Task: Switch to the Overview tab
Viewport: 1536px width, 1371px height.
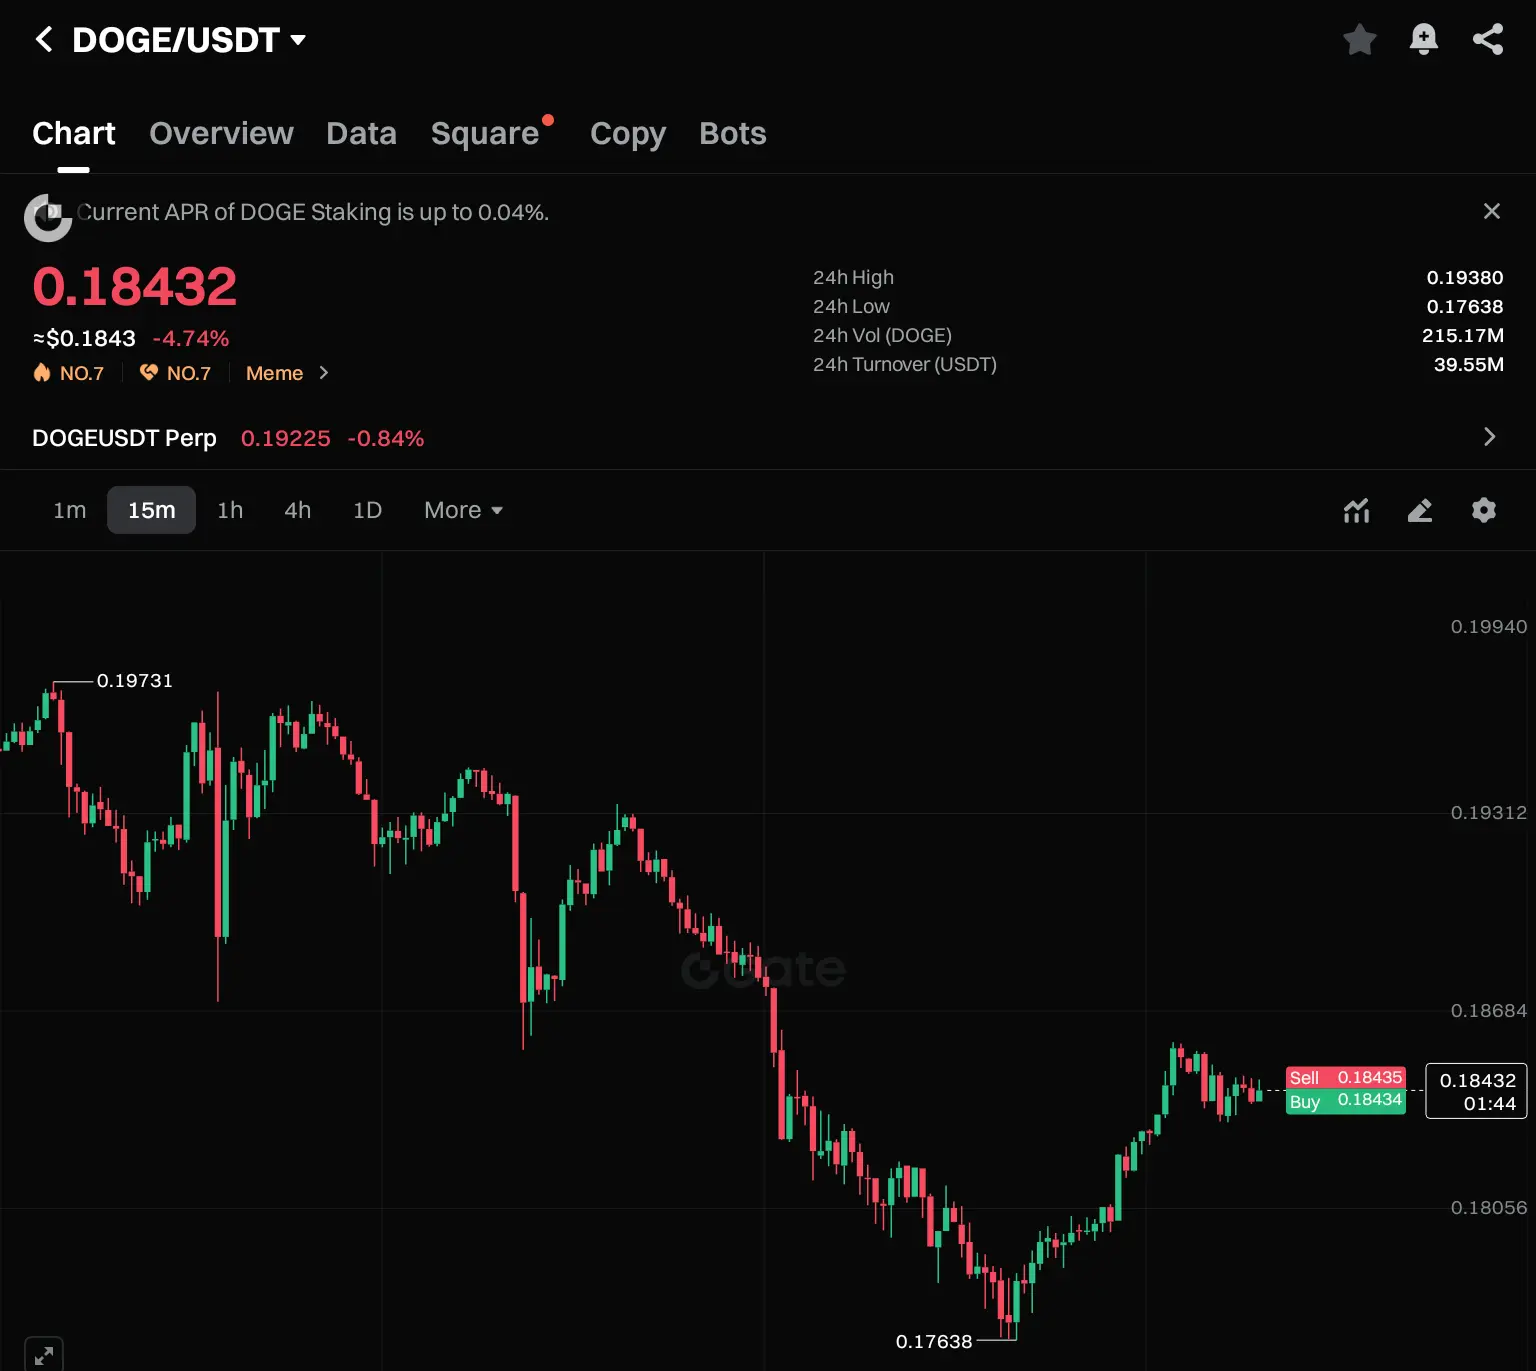Action: [221, 134]
